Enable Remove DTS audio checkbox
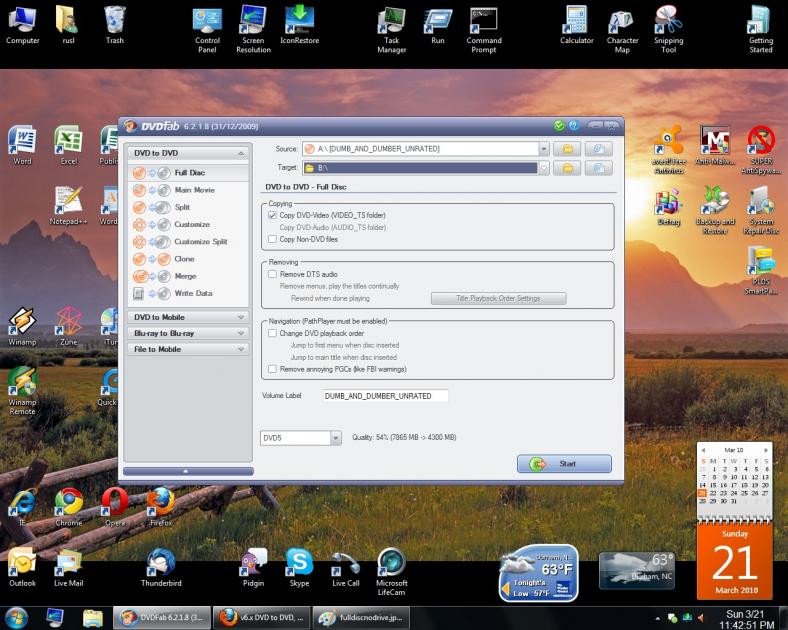Viewport: 788px width, 630px height. (x=272, y=273)
